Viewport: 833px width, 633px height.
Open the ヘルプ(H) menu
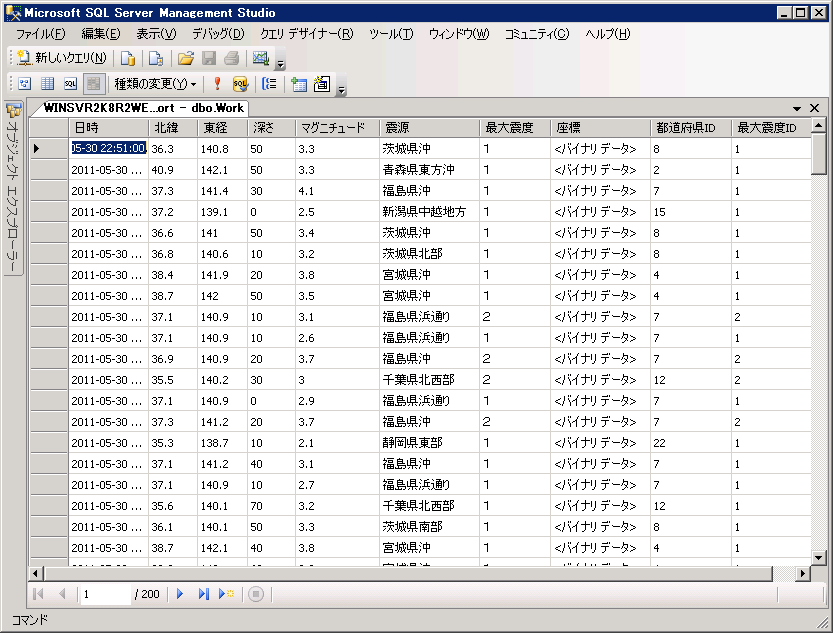[x=607, y=34]
